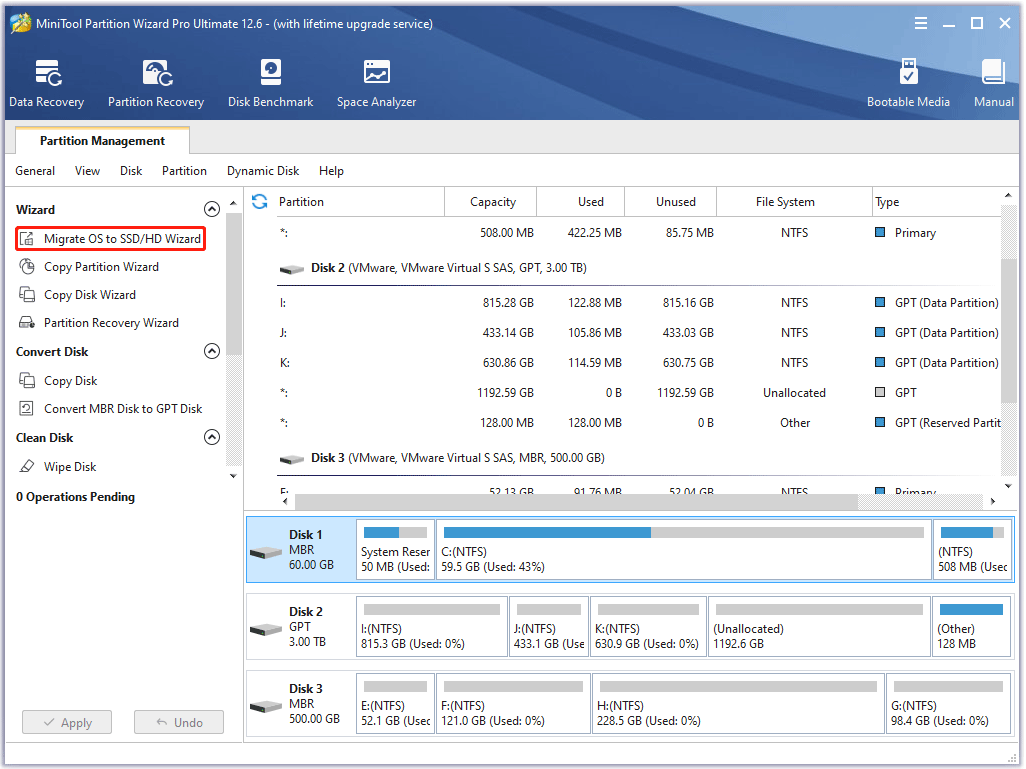Select the Disk 2 drive icon in disk map
1026x769 pixels.
tap(266, 630)
